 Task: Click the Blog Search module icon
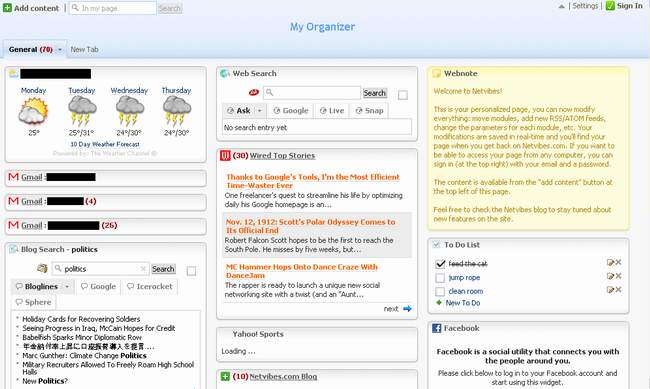point(14,249)
